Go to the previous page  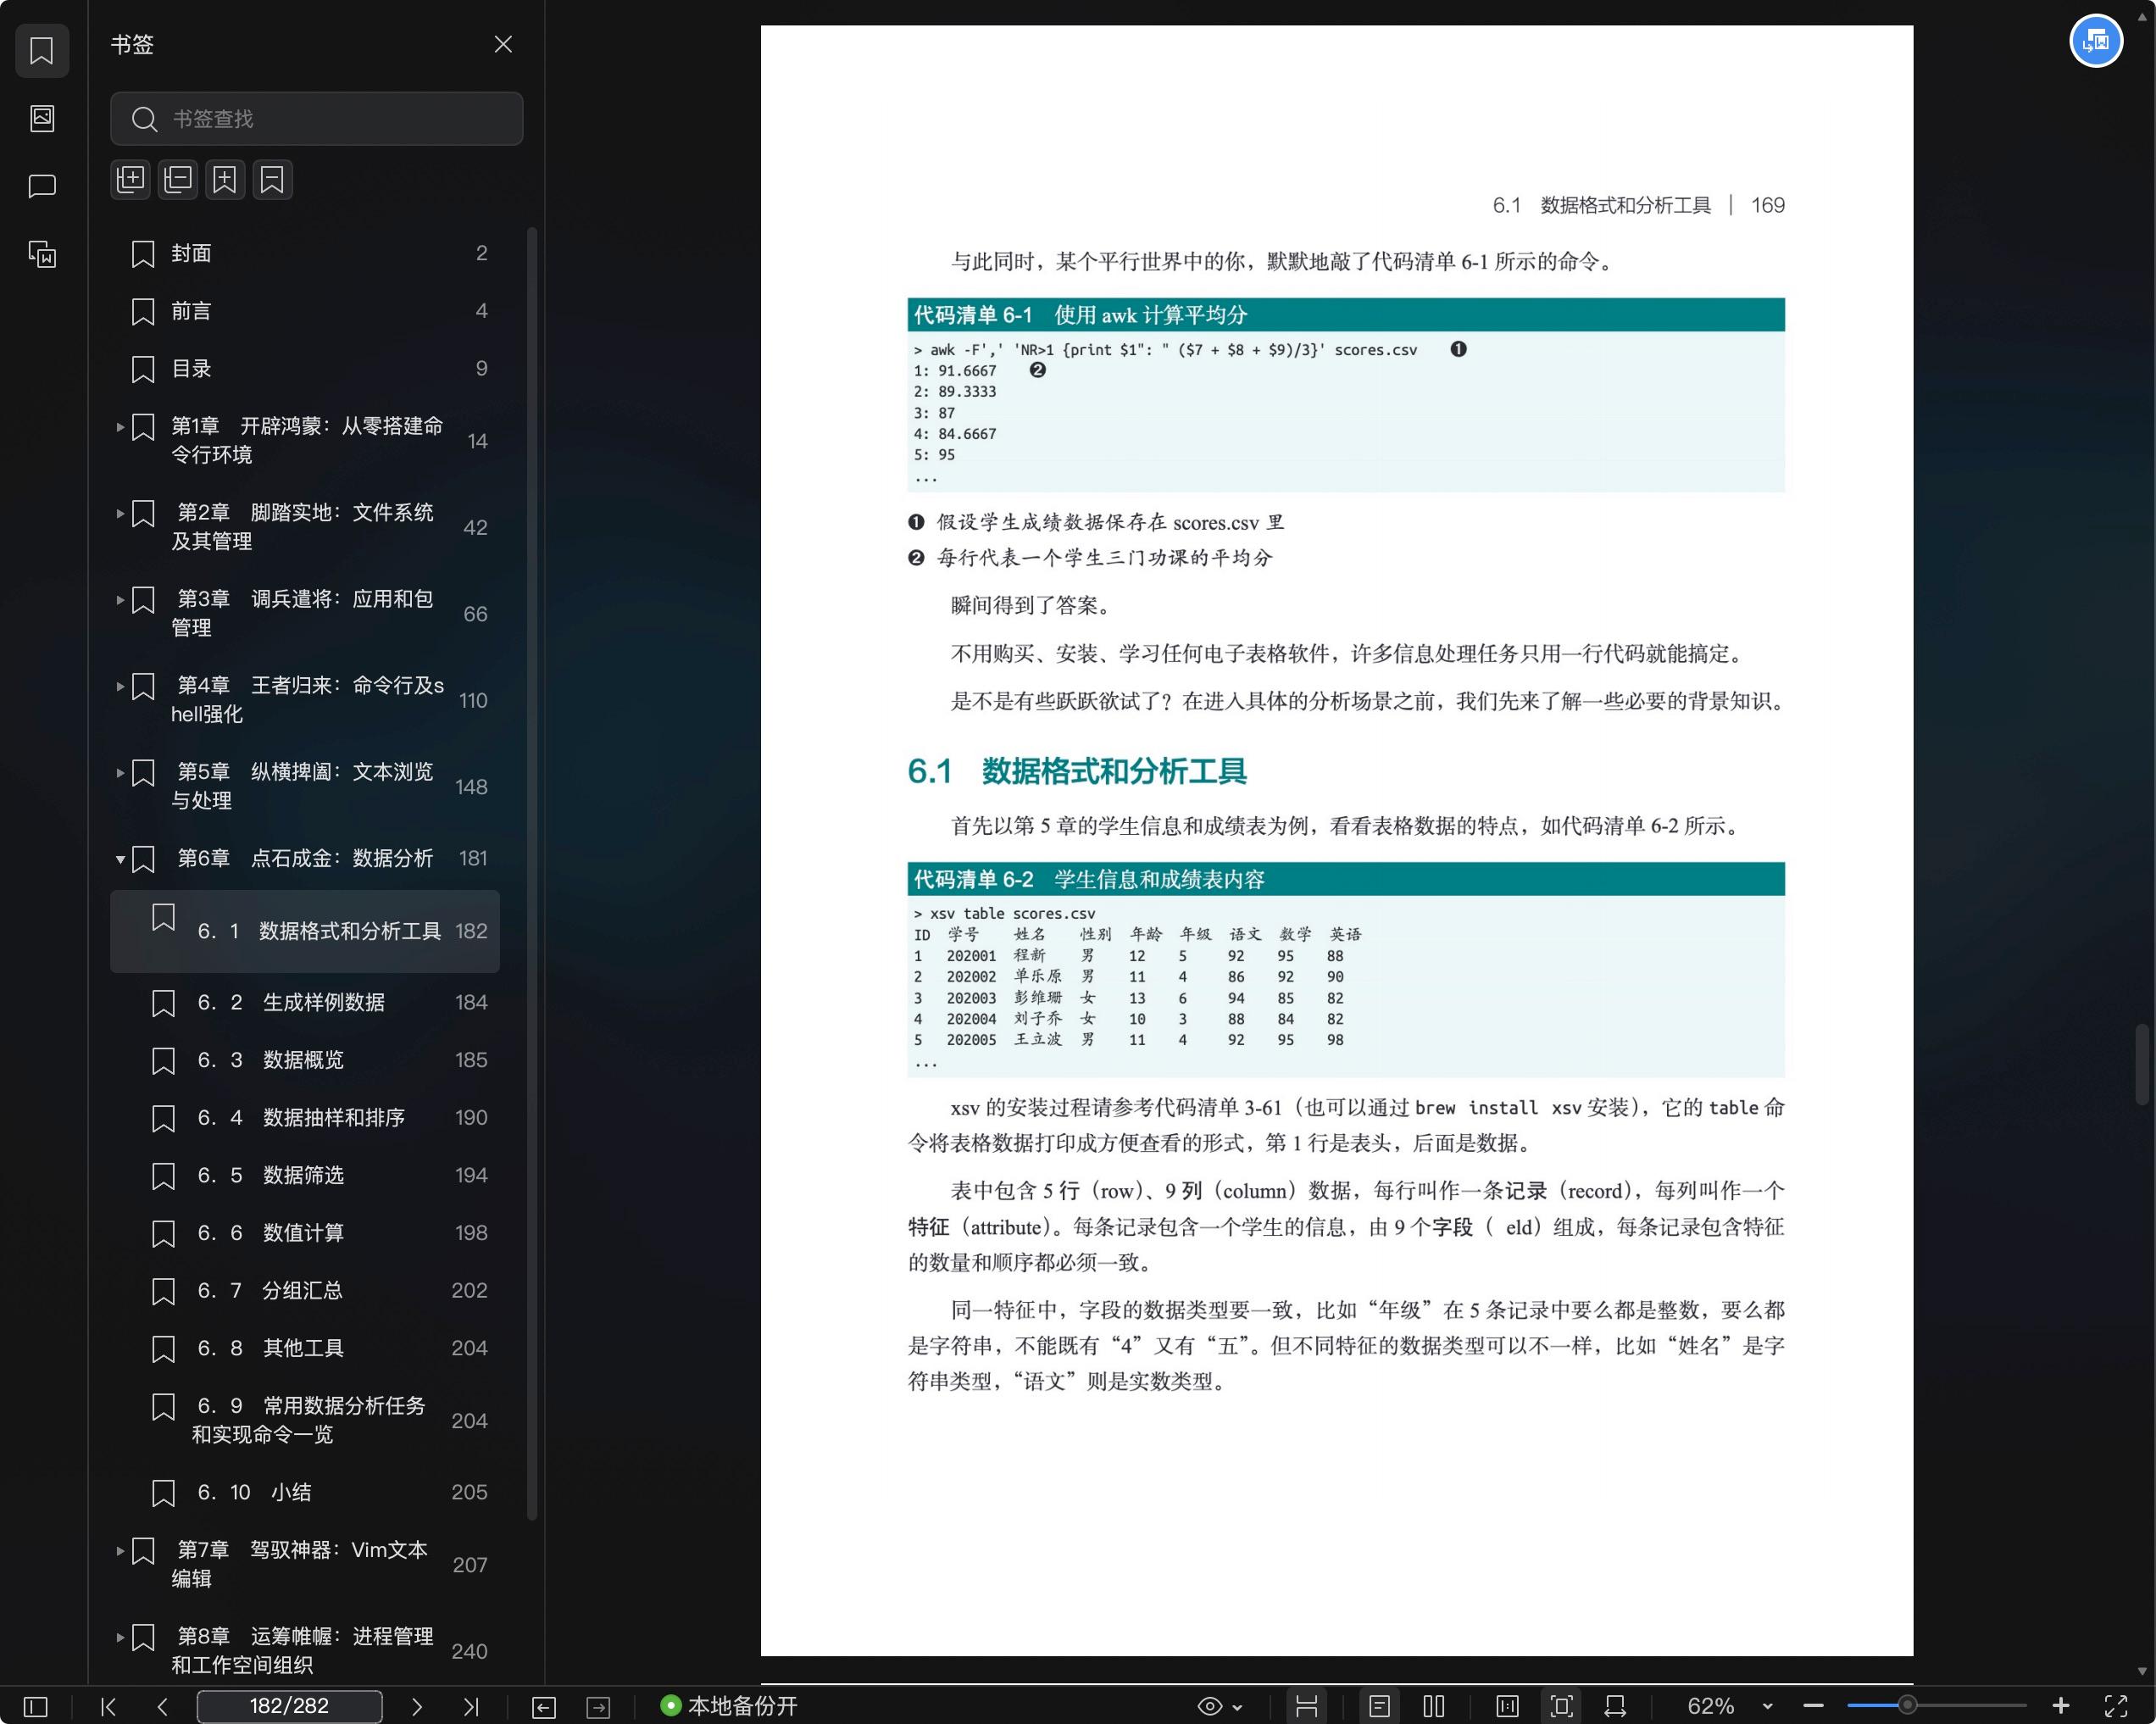click(x=162, y=1707)
